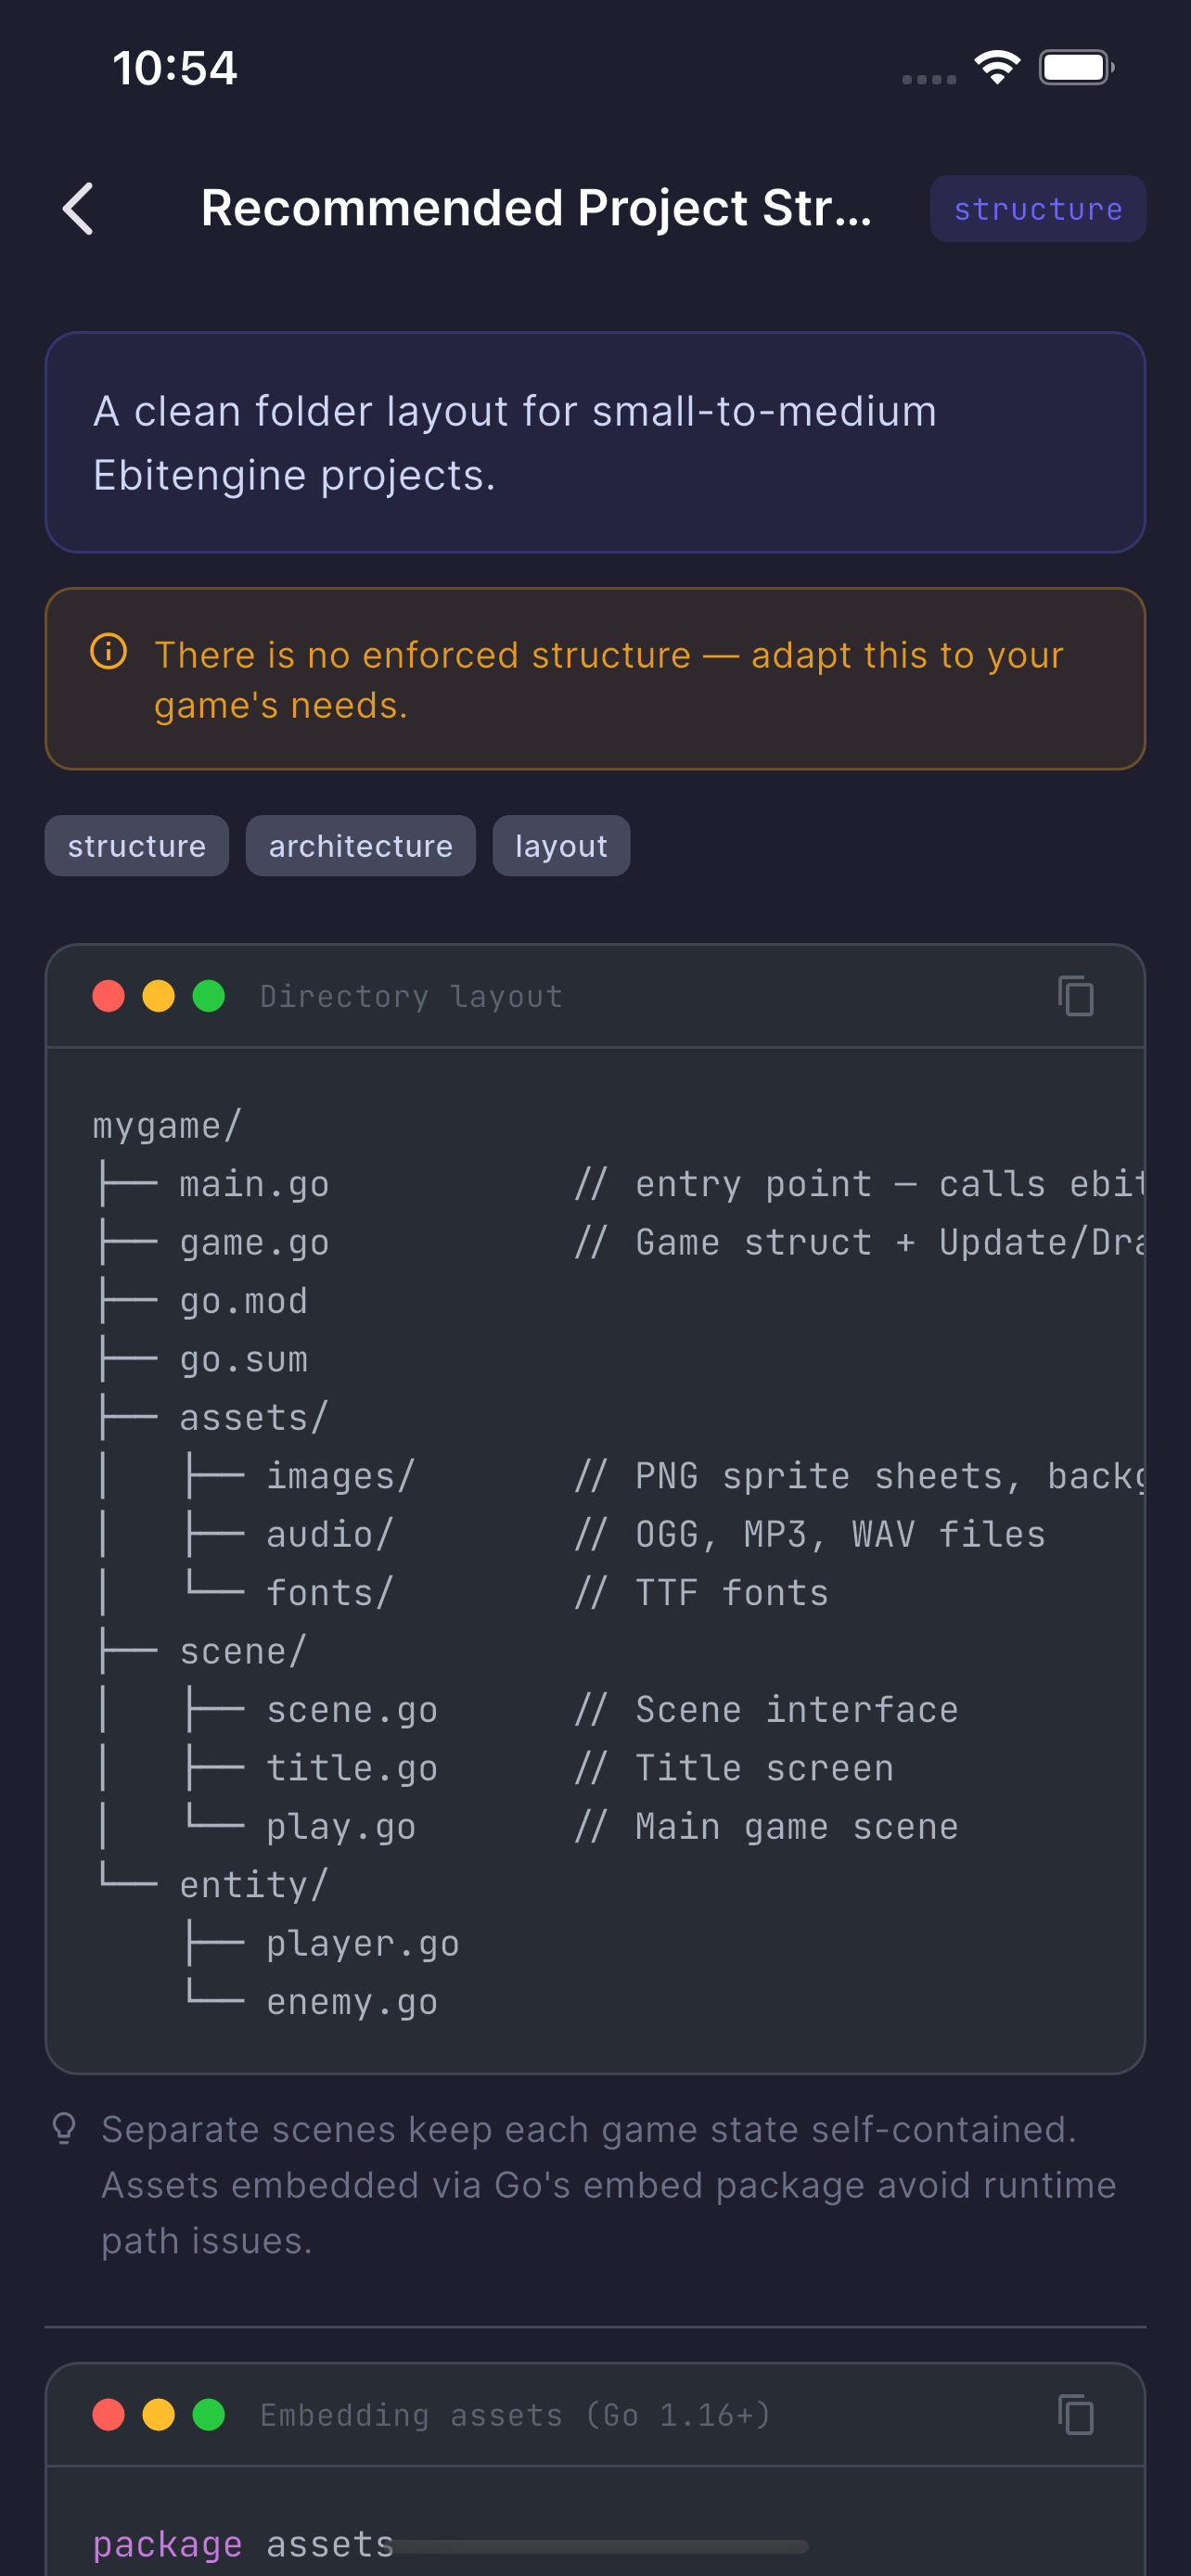Tap the page title Recommended Project Str...

click(536, 209)
